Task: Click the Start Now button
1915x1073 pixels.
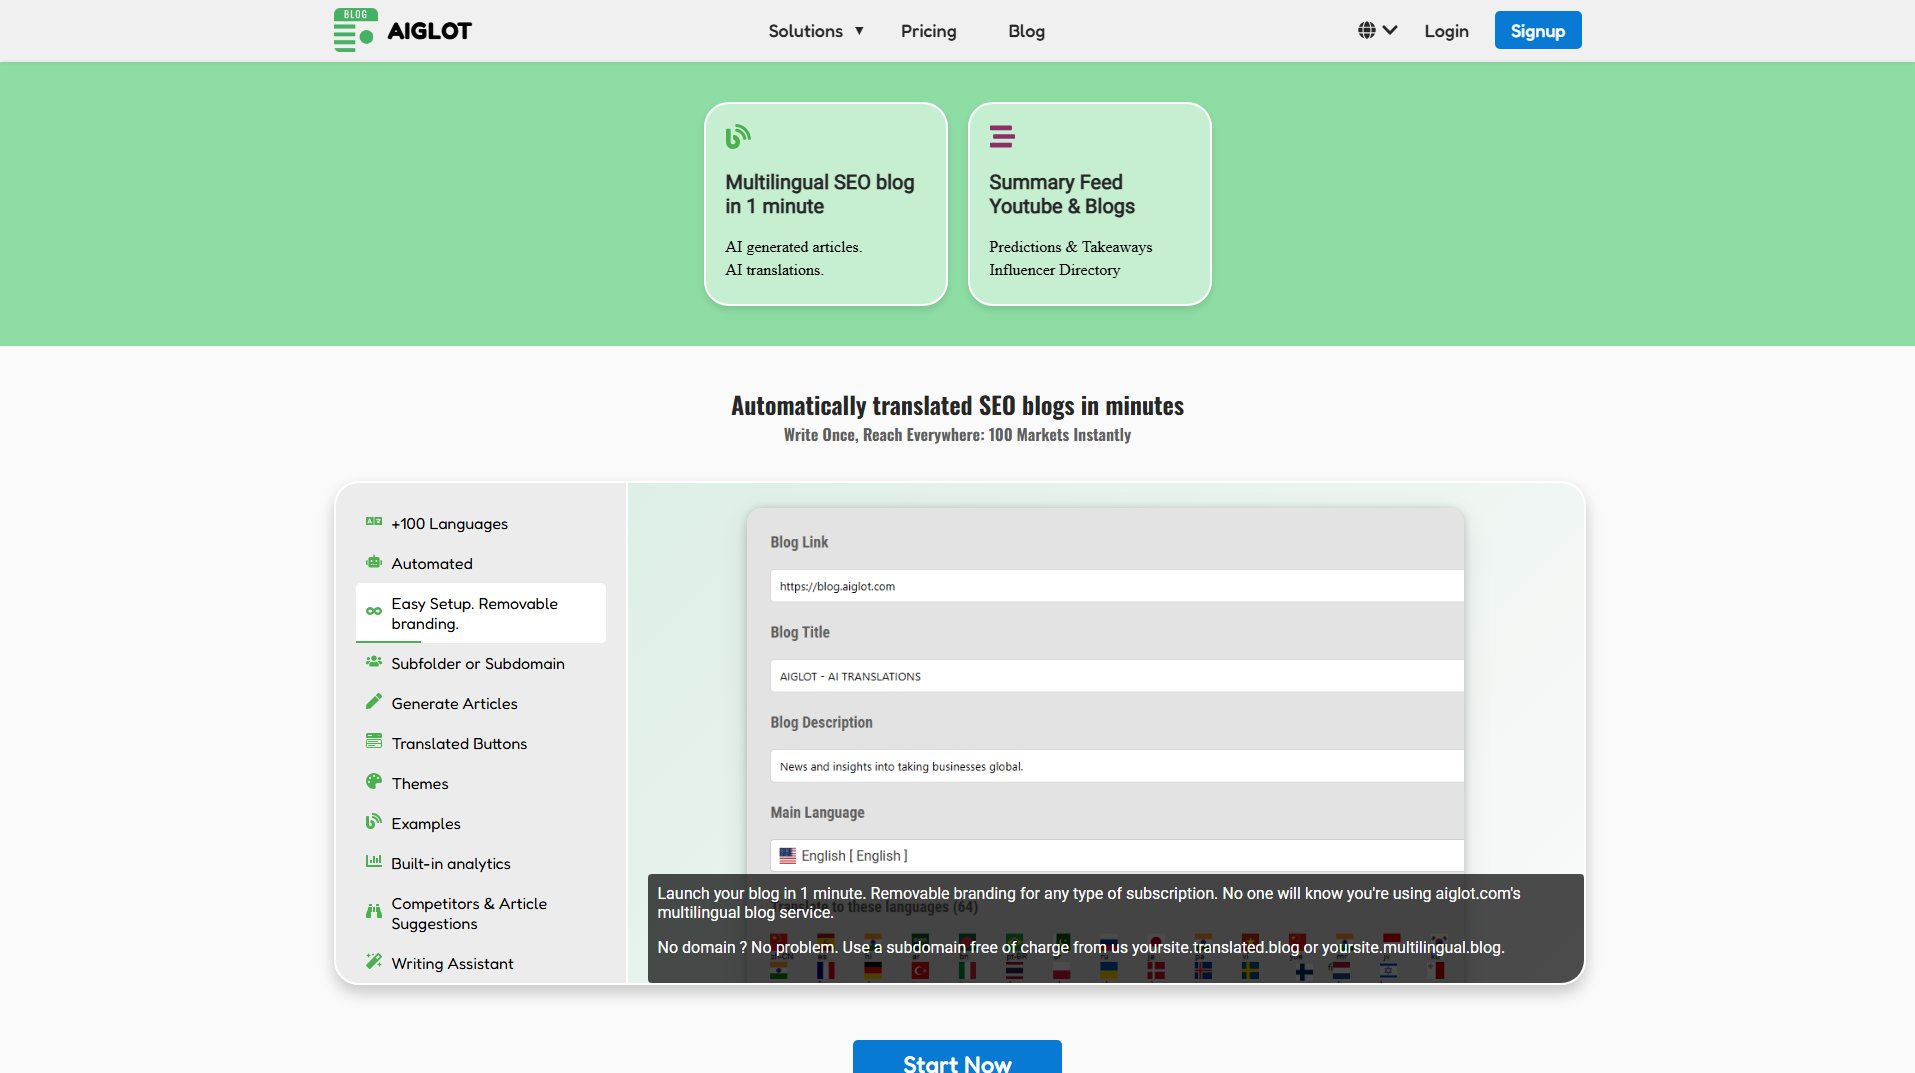Action: coord(957,1058)
